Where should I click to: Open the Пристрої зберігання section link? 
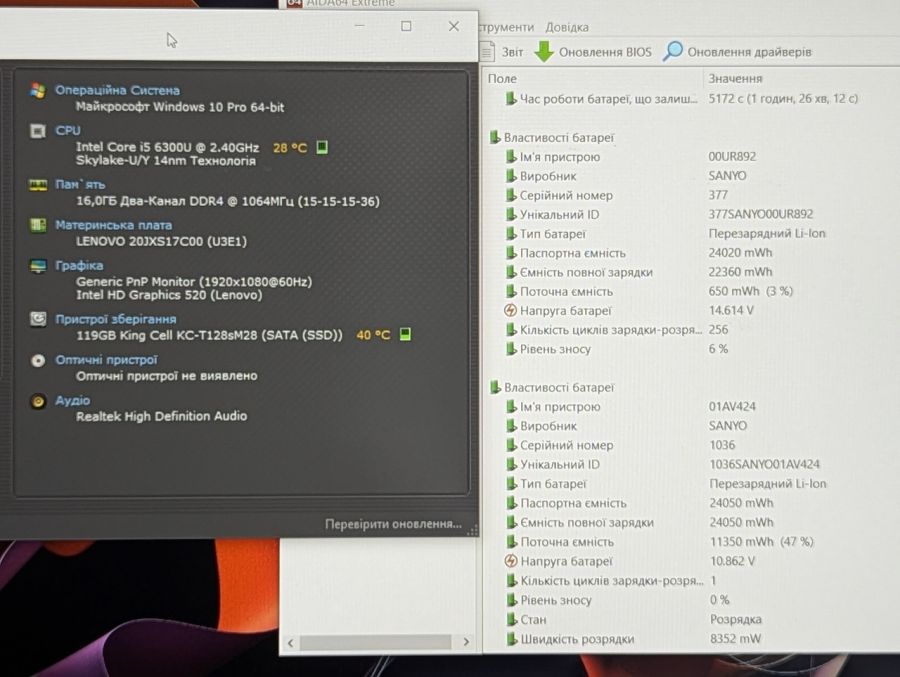coord(115,319)
